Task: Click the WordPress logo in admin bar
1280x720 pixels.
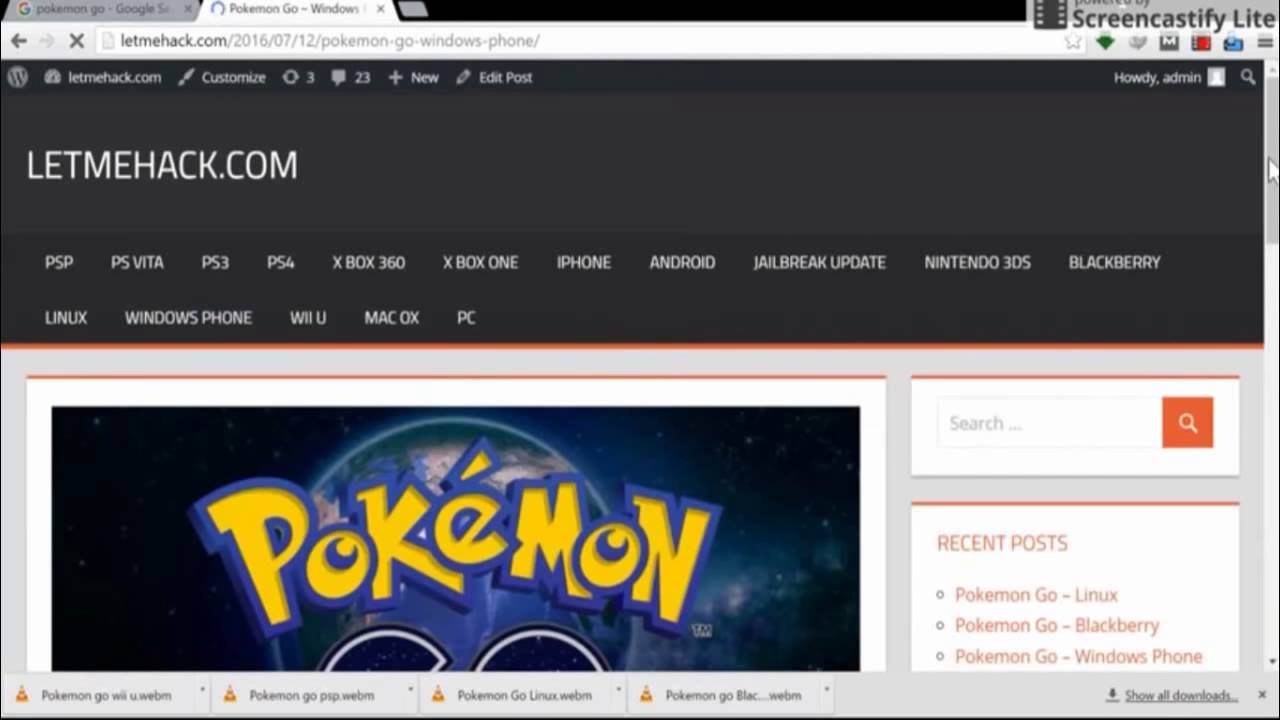Action: point(18,77)
